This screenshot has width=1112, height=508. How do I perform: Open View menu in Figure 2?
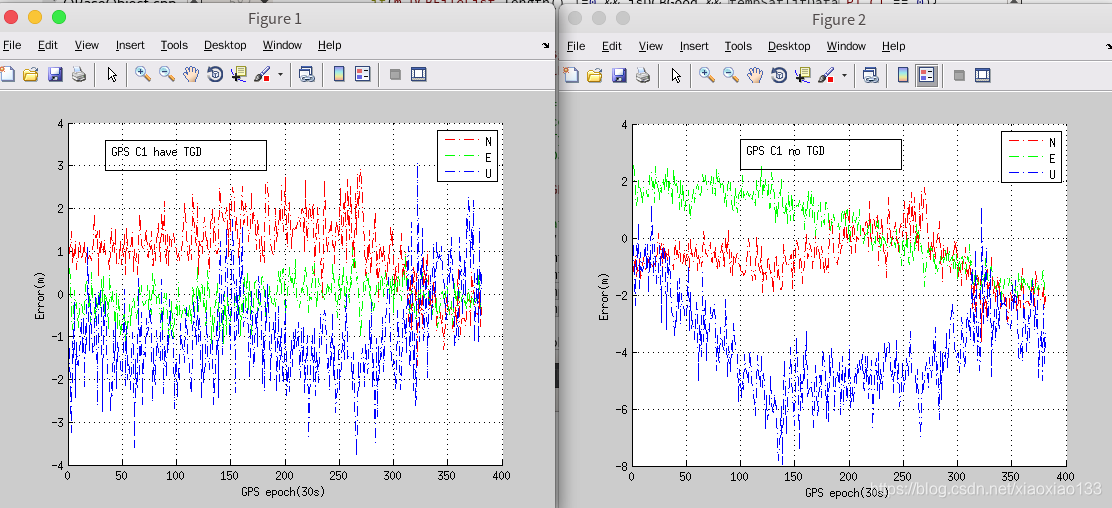[x=650, y=45]
